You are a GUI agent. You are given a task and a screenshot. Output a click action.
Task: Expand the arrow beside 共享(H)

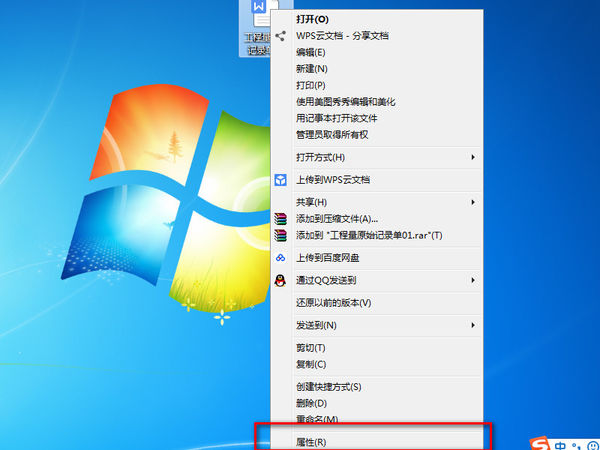pos(473,202)
